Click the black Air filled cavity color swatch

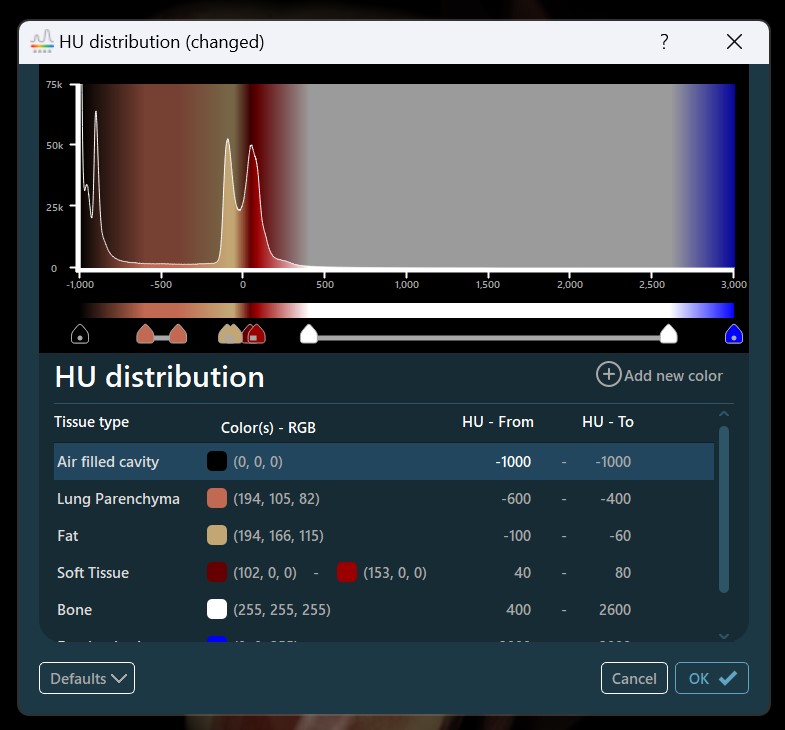pos(217,462)
